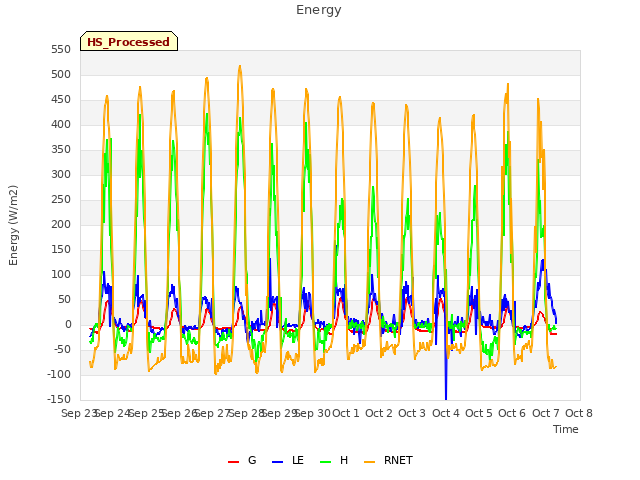Click the -50 y-axis tick label

(x=63, y=349)
